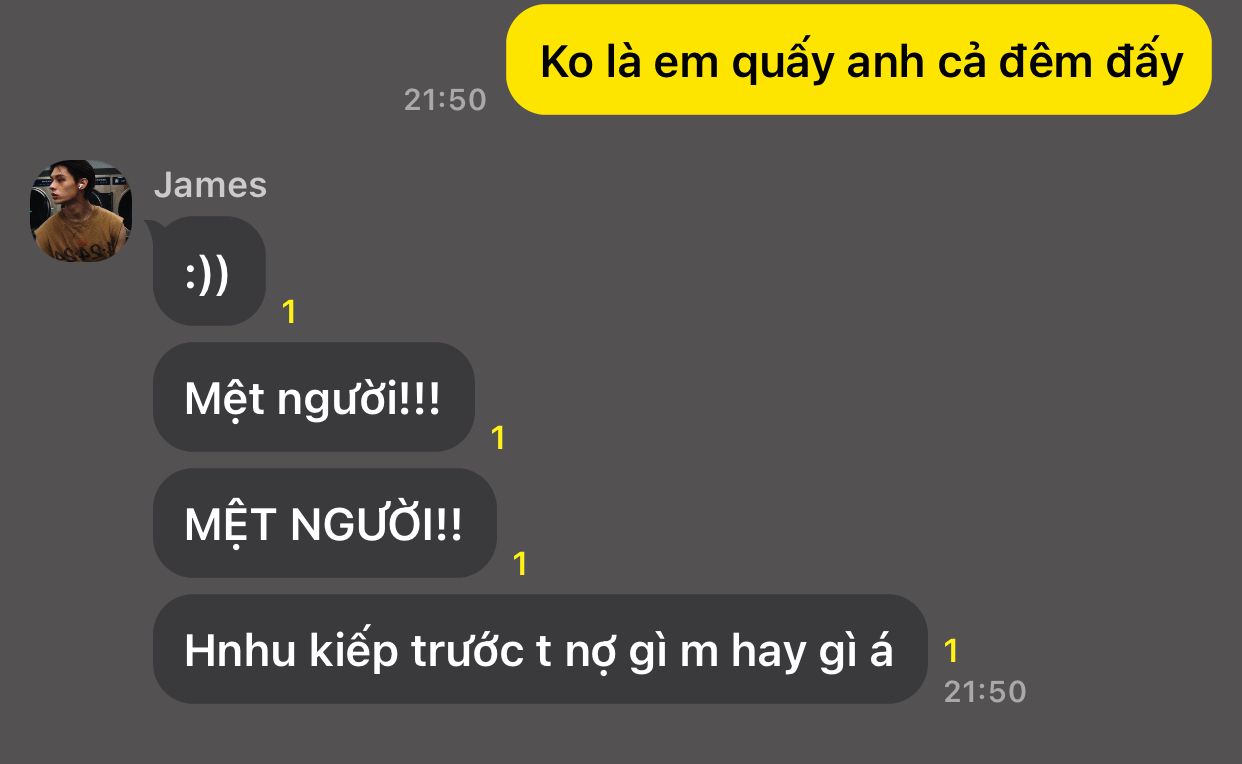Open James's profile picture avatar

(80, 210)
